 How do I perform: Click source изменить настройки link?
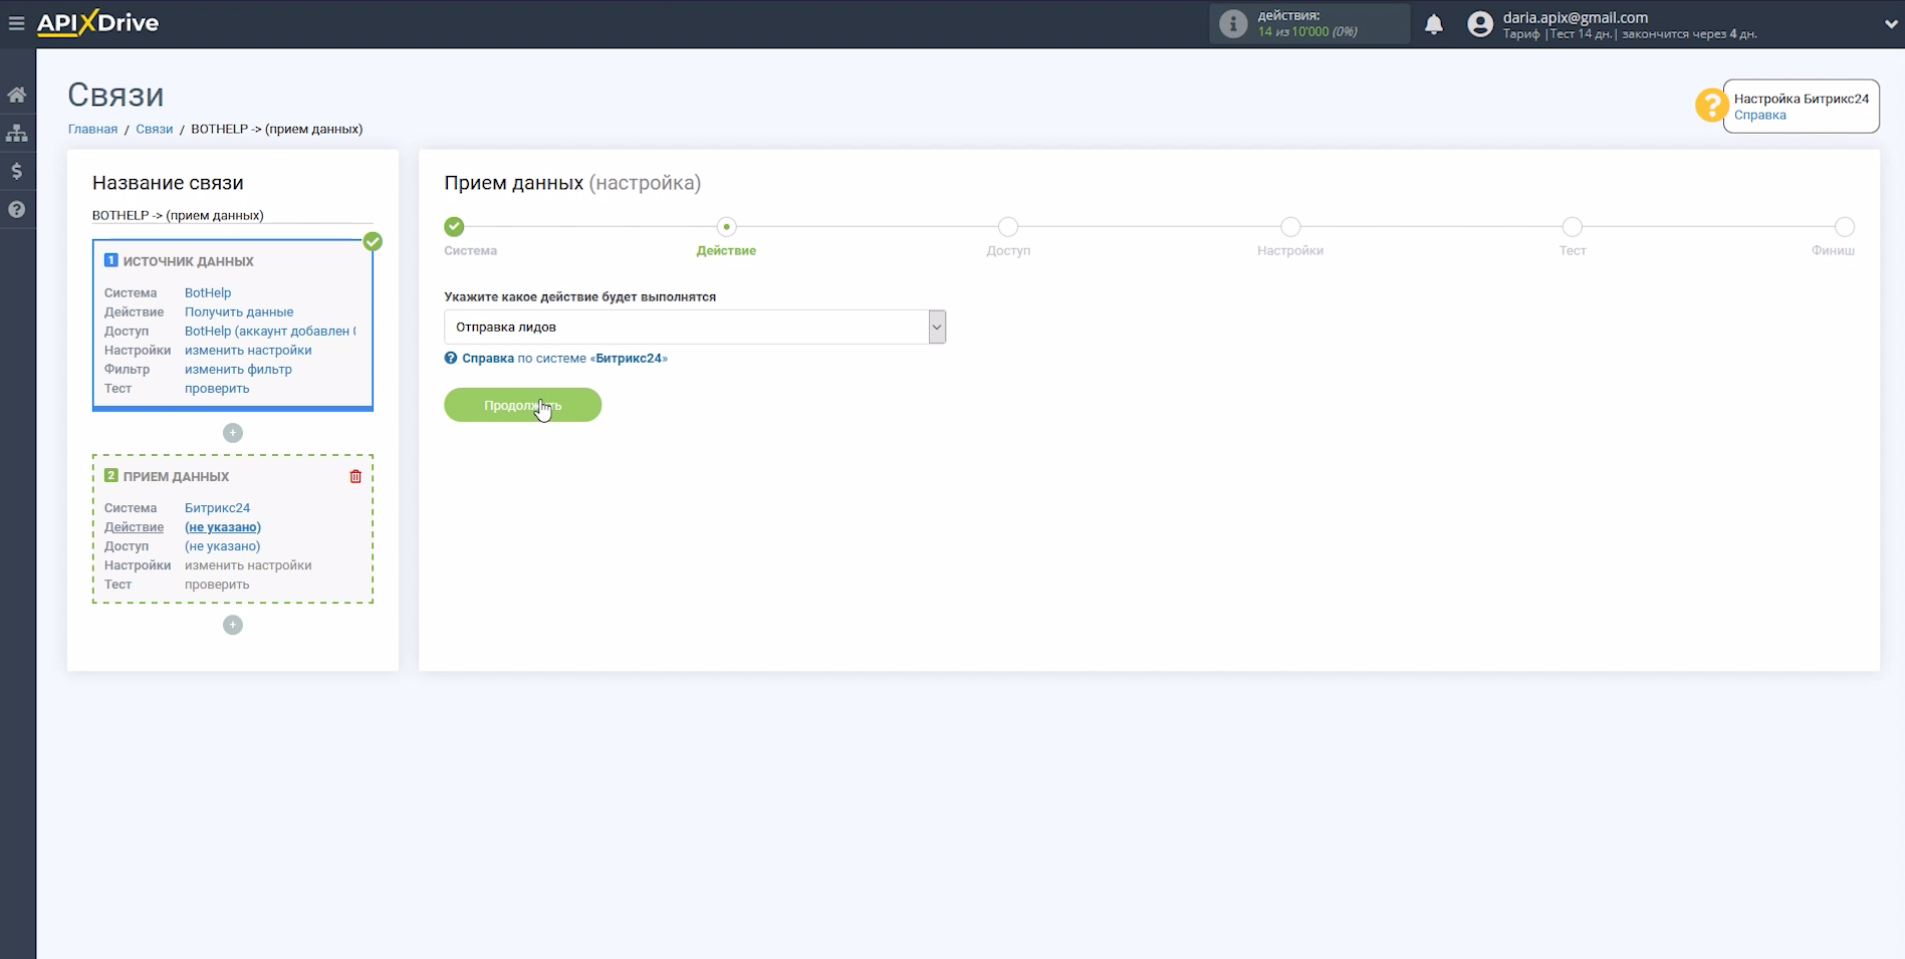[248, 350]
